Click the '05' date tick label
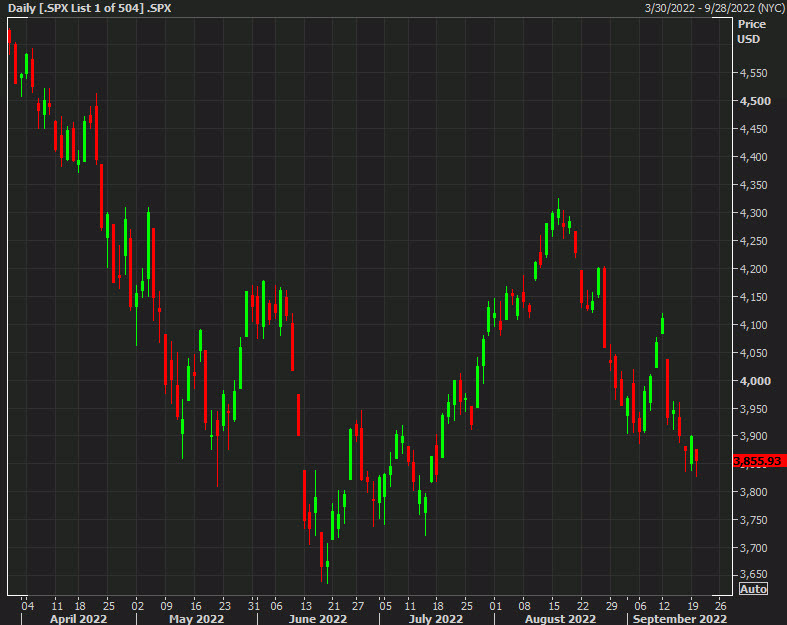787x625 pixels. coord(385,606)
